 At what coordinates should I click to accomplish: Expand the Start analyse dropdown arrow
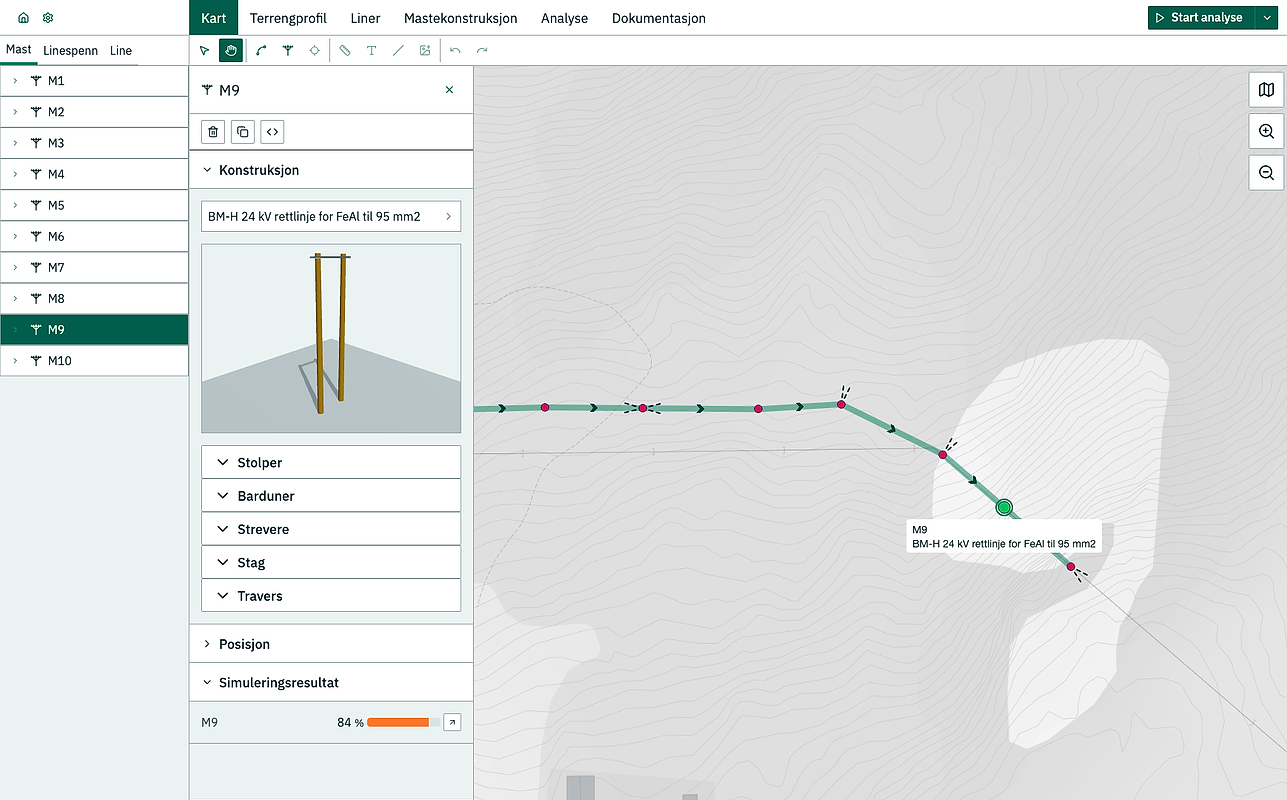click(x=1268, y=17)
